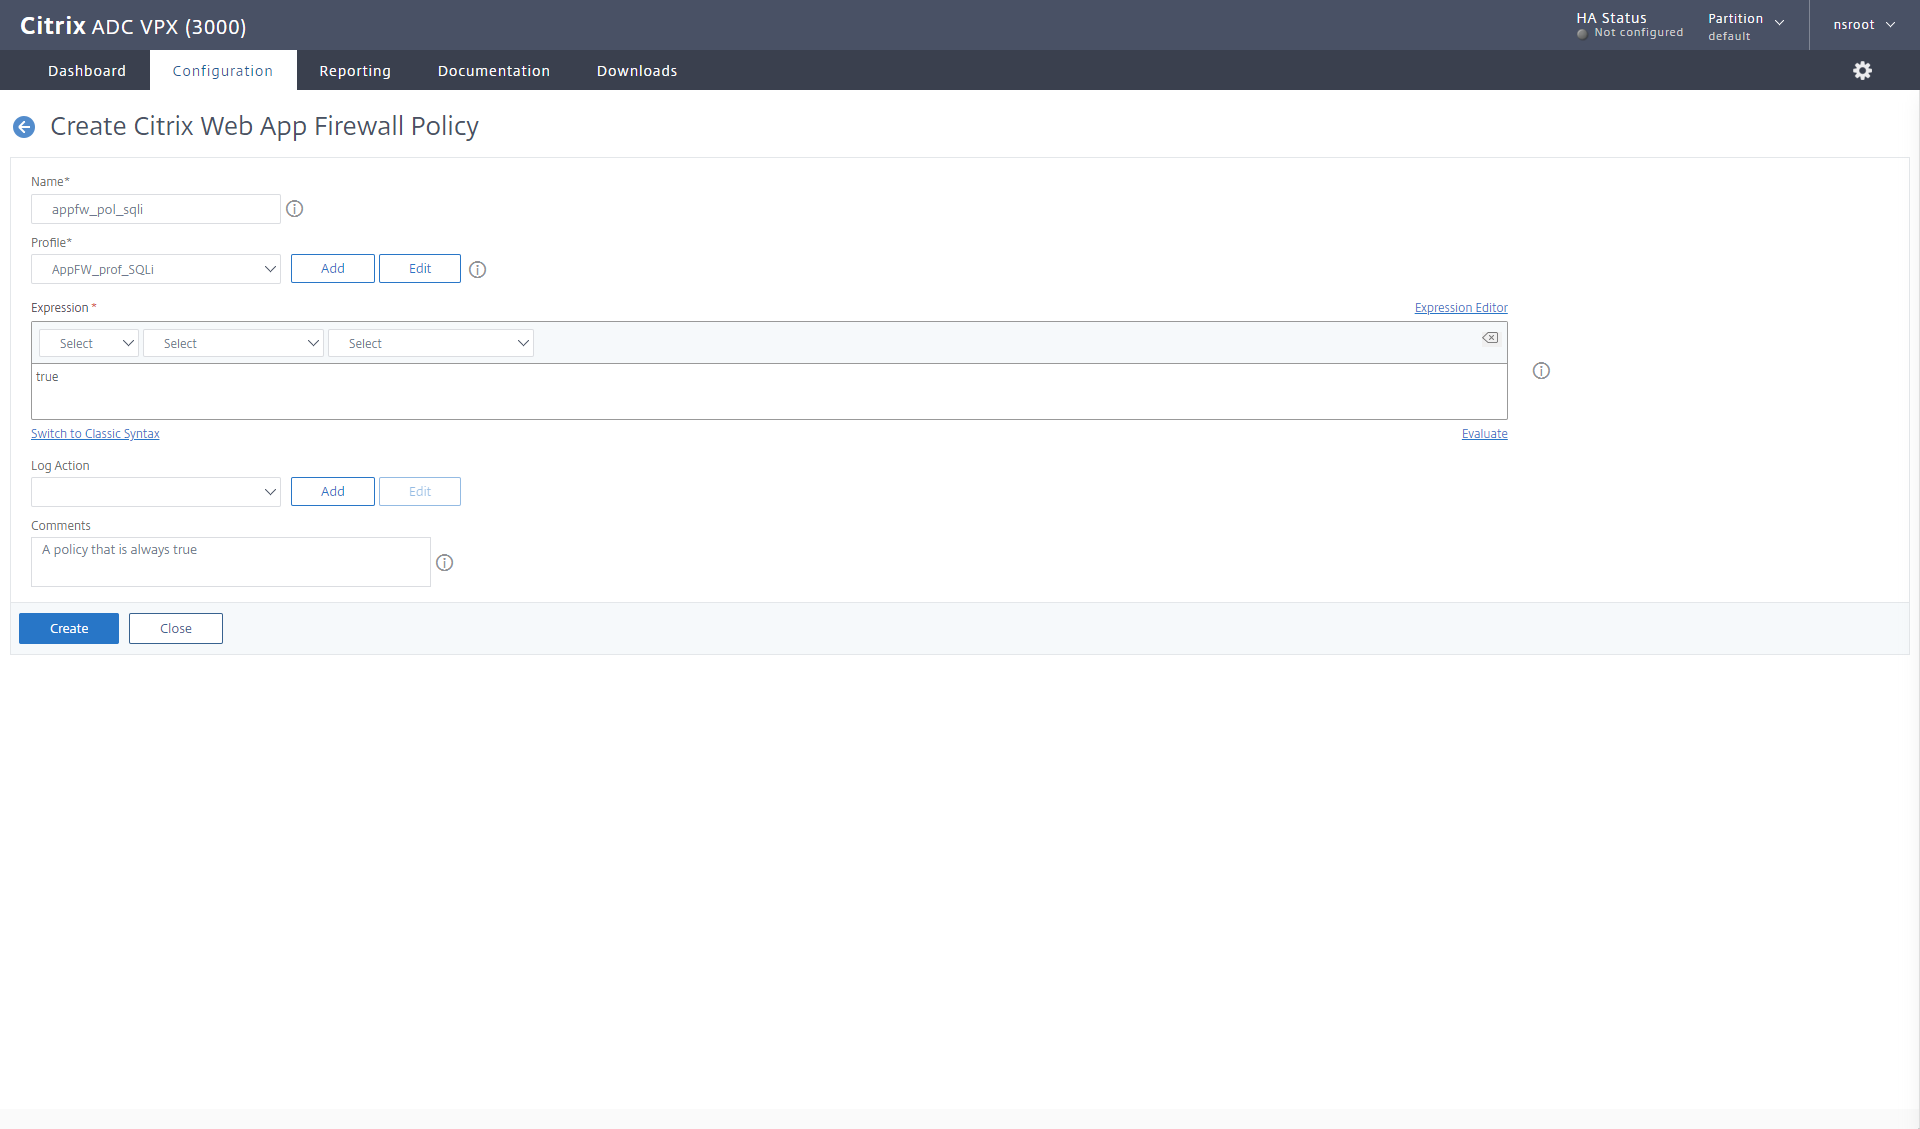1920x1129 pixels.
Task: Show info tooltip for Comments field
Action: point(445,563)
